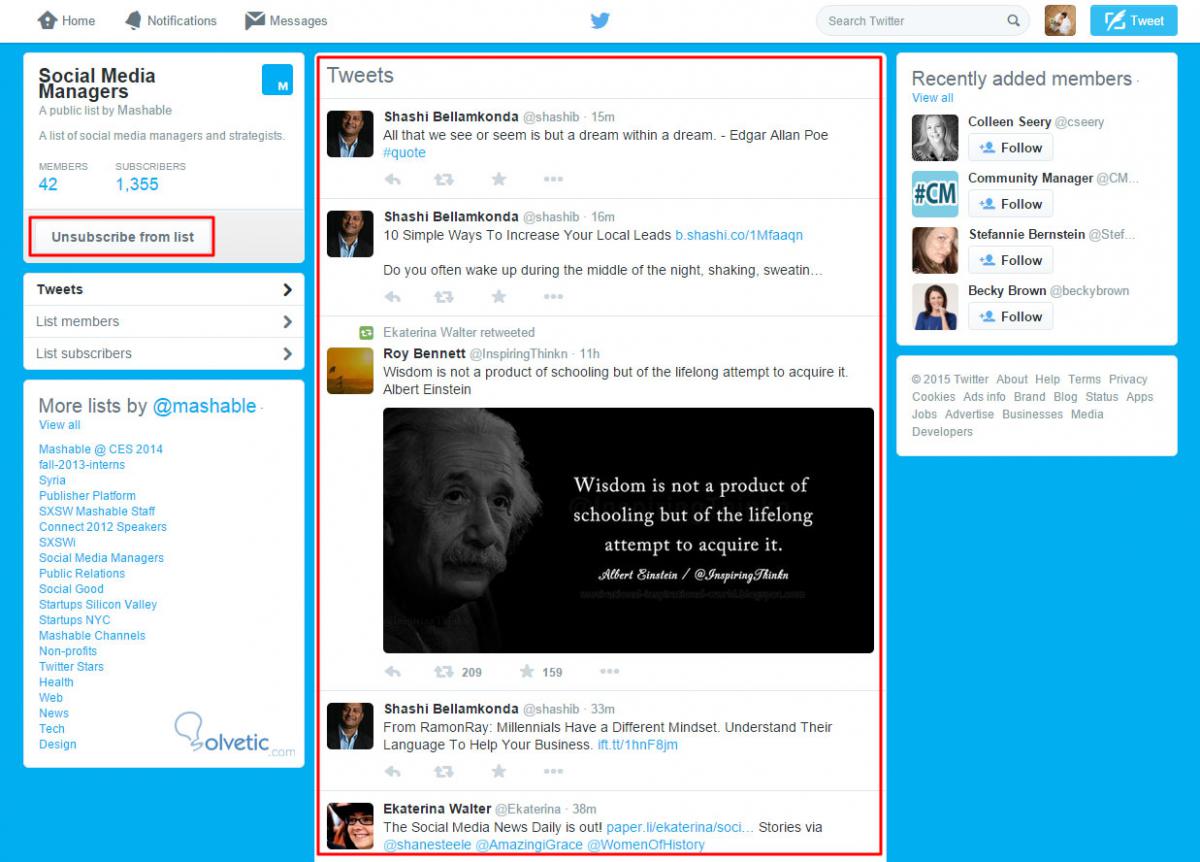Compose a new Tweet button
Screen dimensions: 1200x862
click(1134, 20)
